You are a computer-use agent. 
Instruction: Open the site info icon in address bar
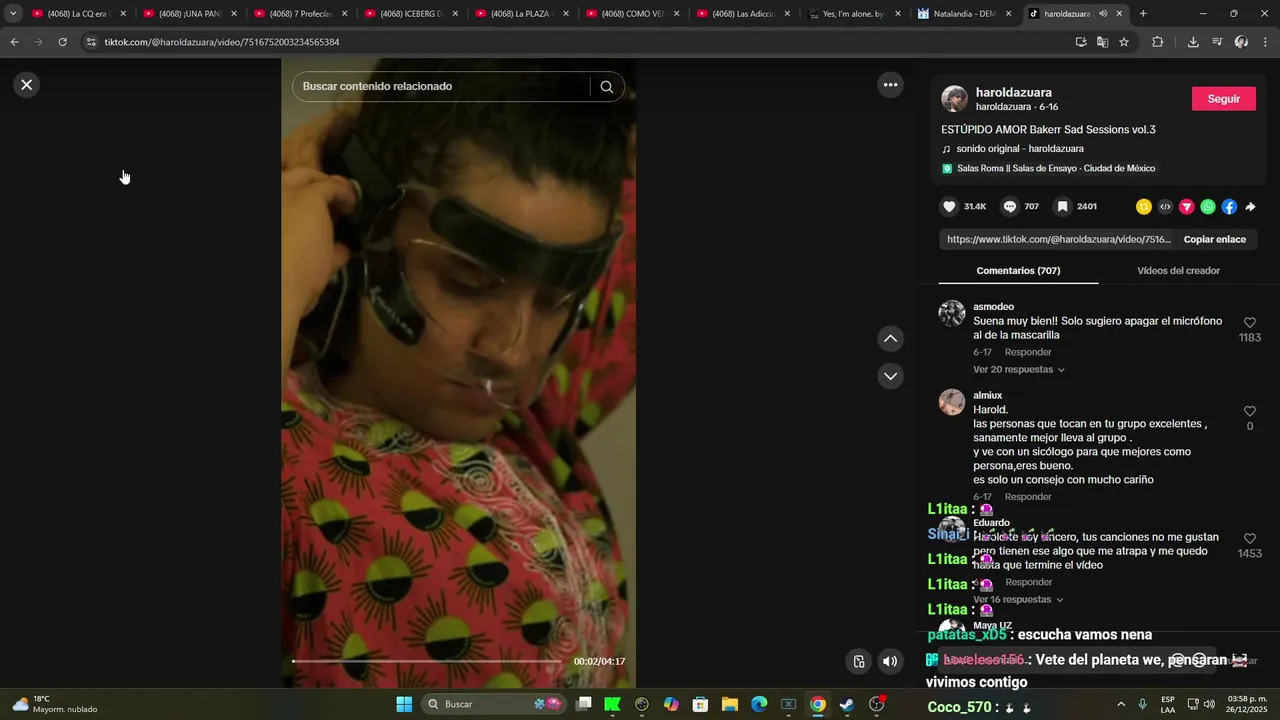(x=91, y=42)
